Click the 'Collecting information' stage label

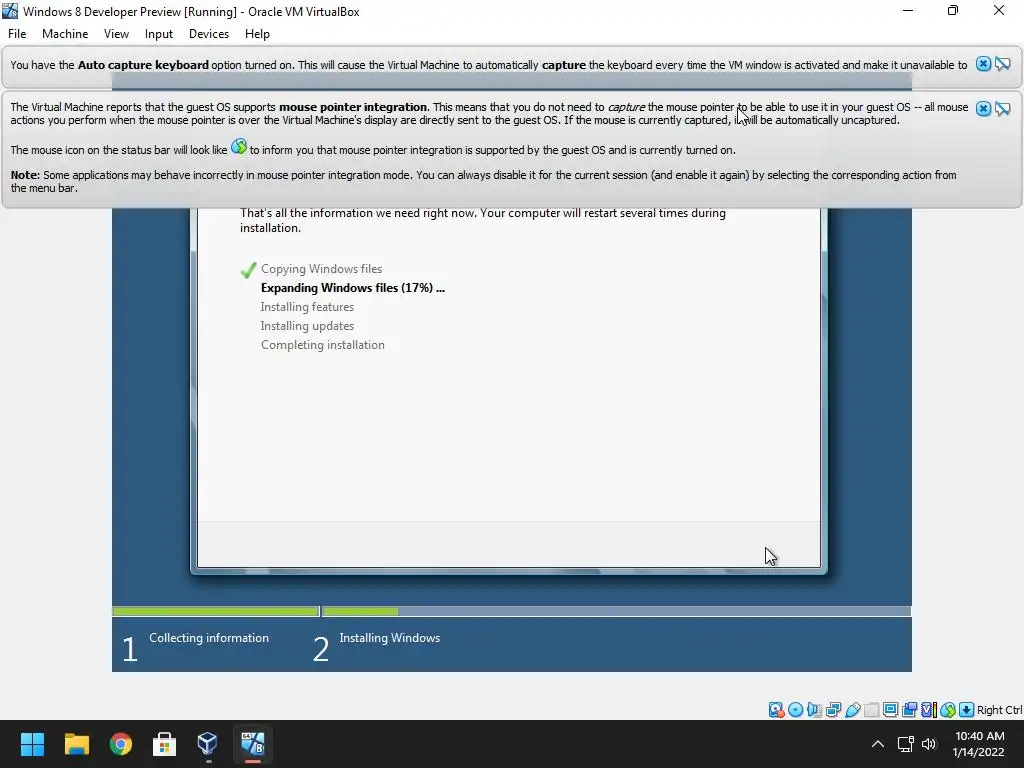209,638
